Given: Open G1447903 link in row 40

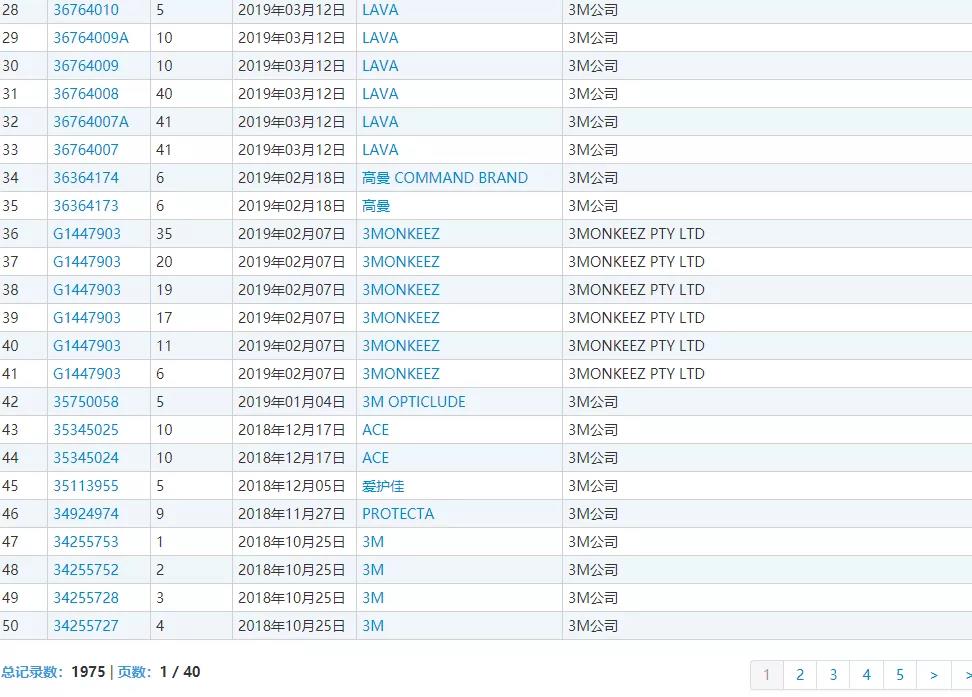Looking at the screenshot, I should [87, 345].
